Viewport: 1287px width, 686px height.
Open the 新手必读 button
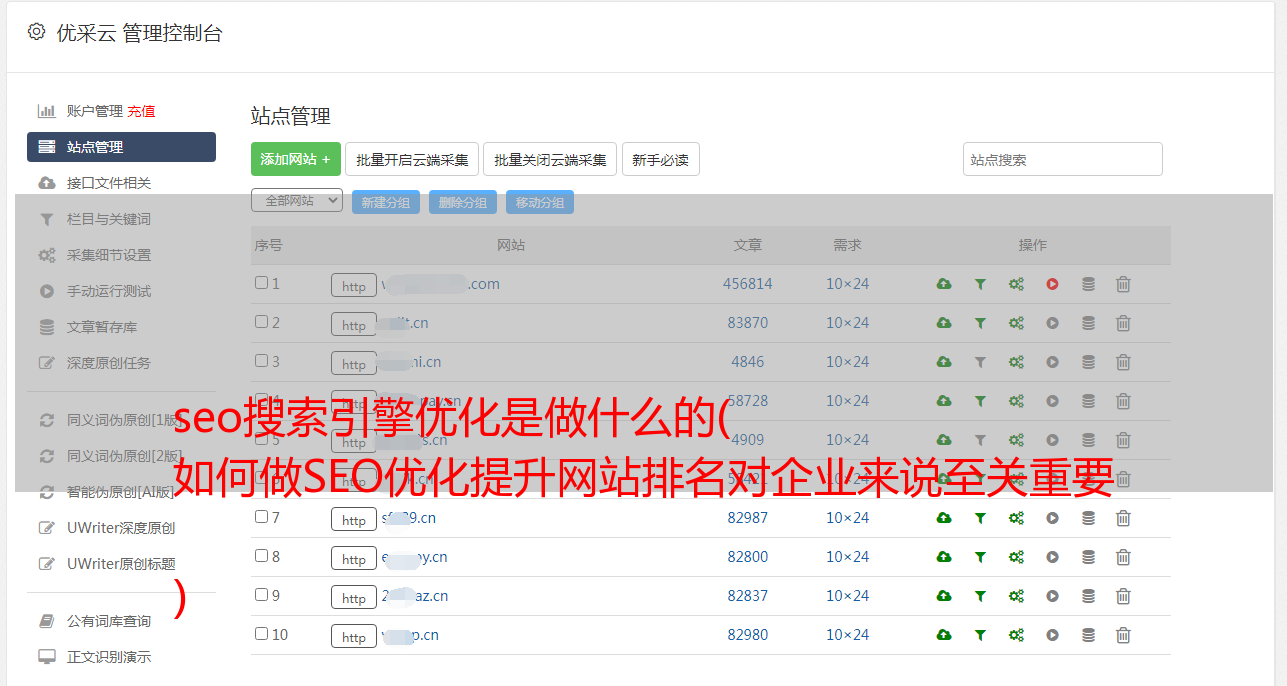tap(661, 159)
